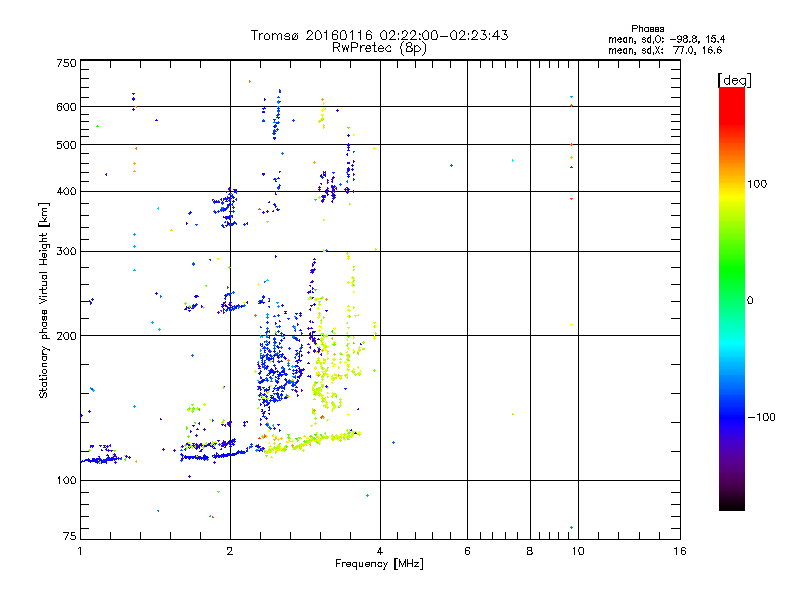Click the "Frequency [MHz]" axis label
Viewport: 800px width, 600px height.
pos(379,564)
